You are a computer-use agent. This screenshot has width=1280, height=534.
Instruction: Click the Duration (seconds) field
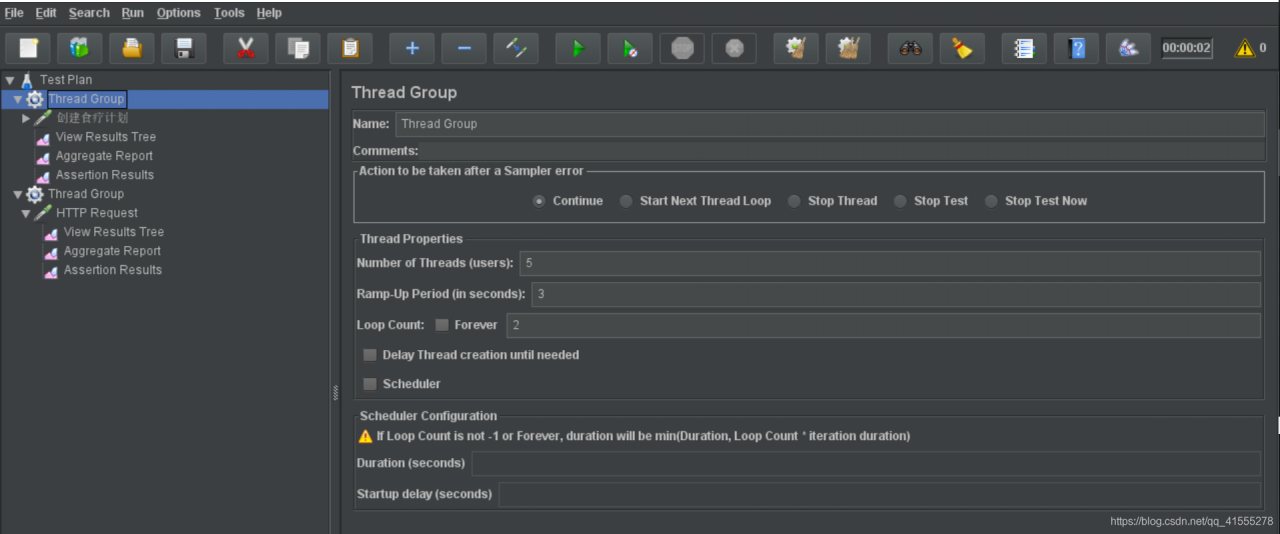(x=866, y=463)
